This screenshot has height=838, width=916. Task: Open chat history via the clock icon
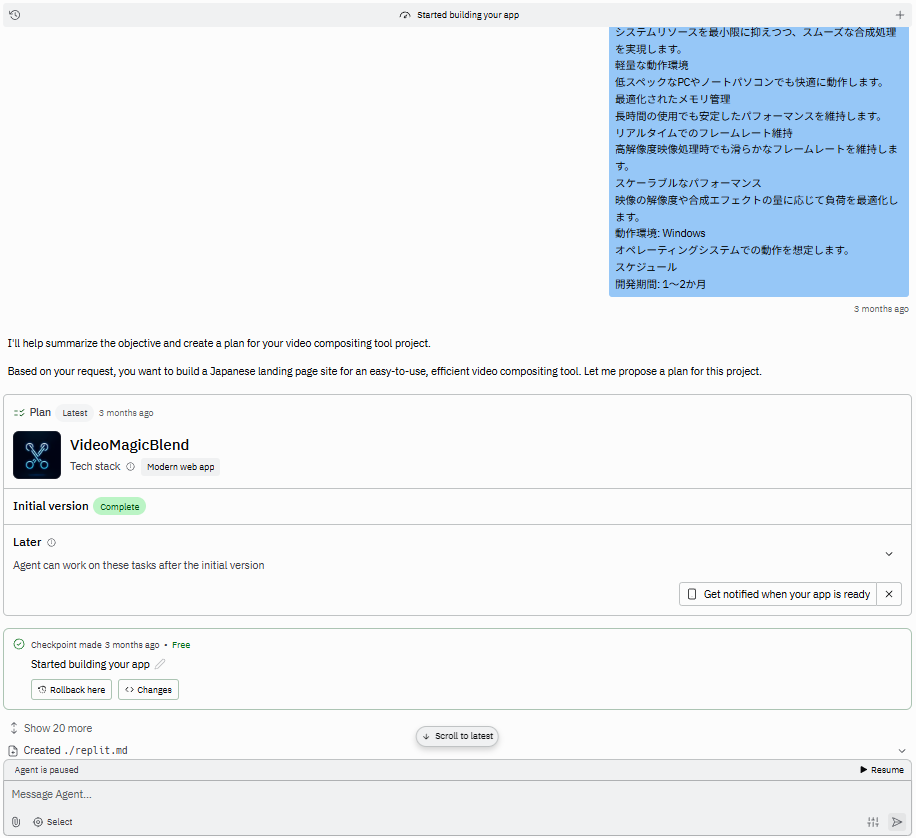tap(14, 15)
